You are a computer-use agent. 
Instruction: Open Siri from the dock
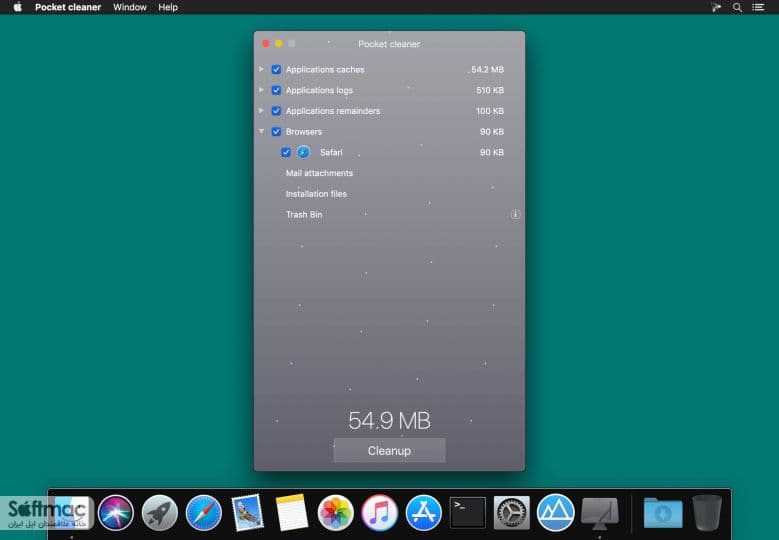(116, 513)
